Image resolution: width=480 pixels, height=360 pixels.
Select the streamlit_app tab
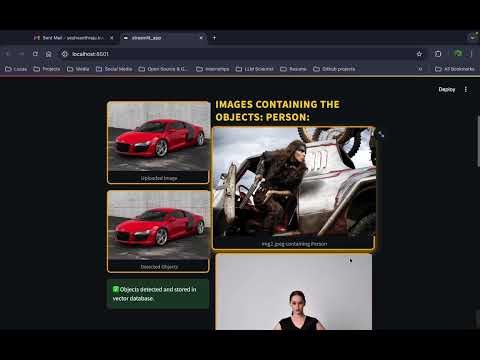click(162, 38)
